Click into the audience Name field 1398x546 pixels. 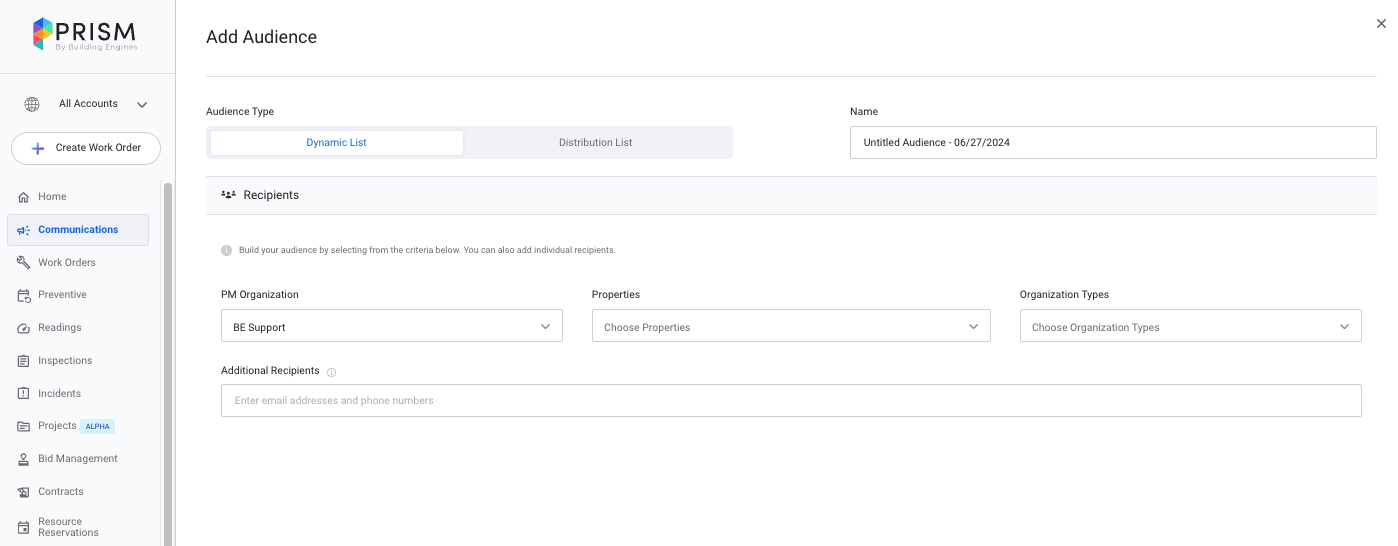1112,143
